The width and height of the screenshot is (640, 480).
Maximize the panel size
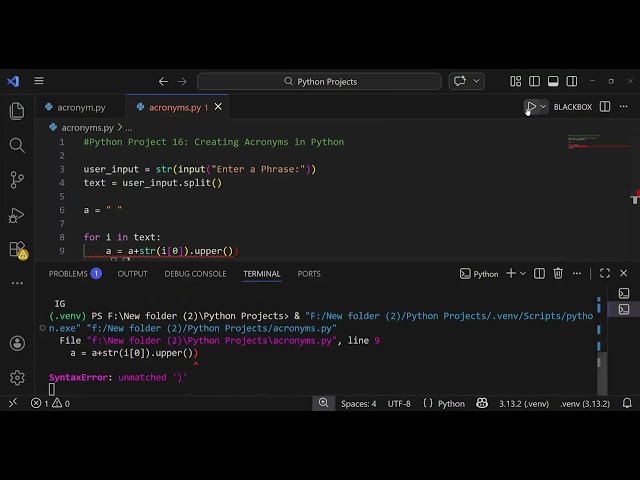[x=605, y=273]
